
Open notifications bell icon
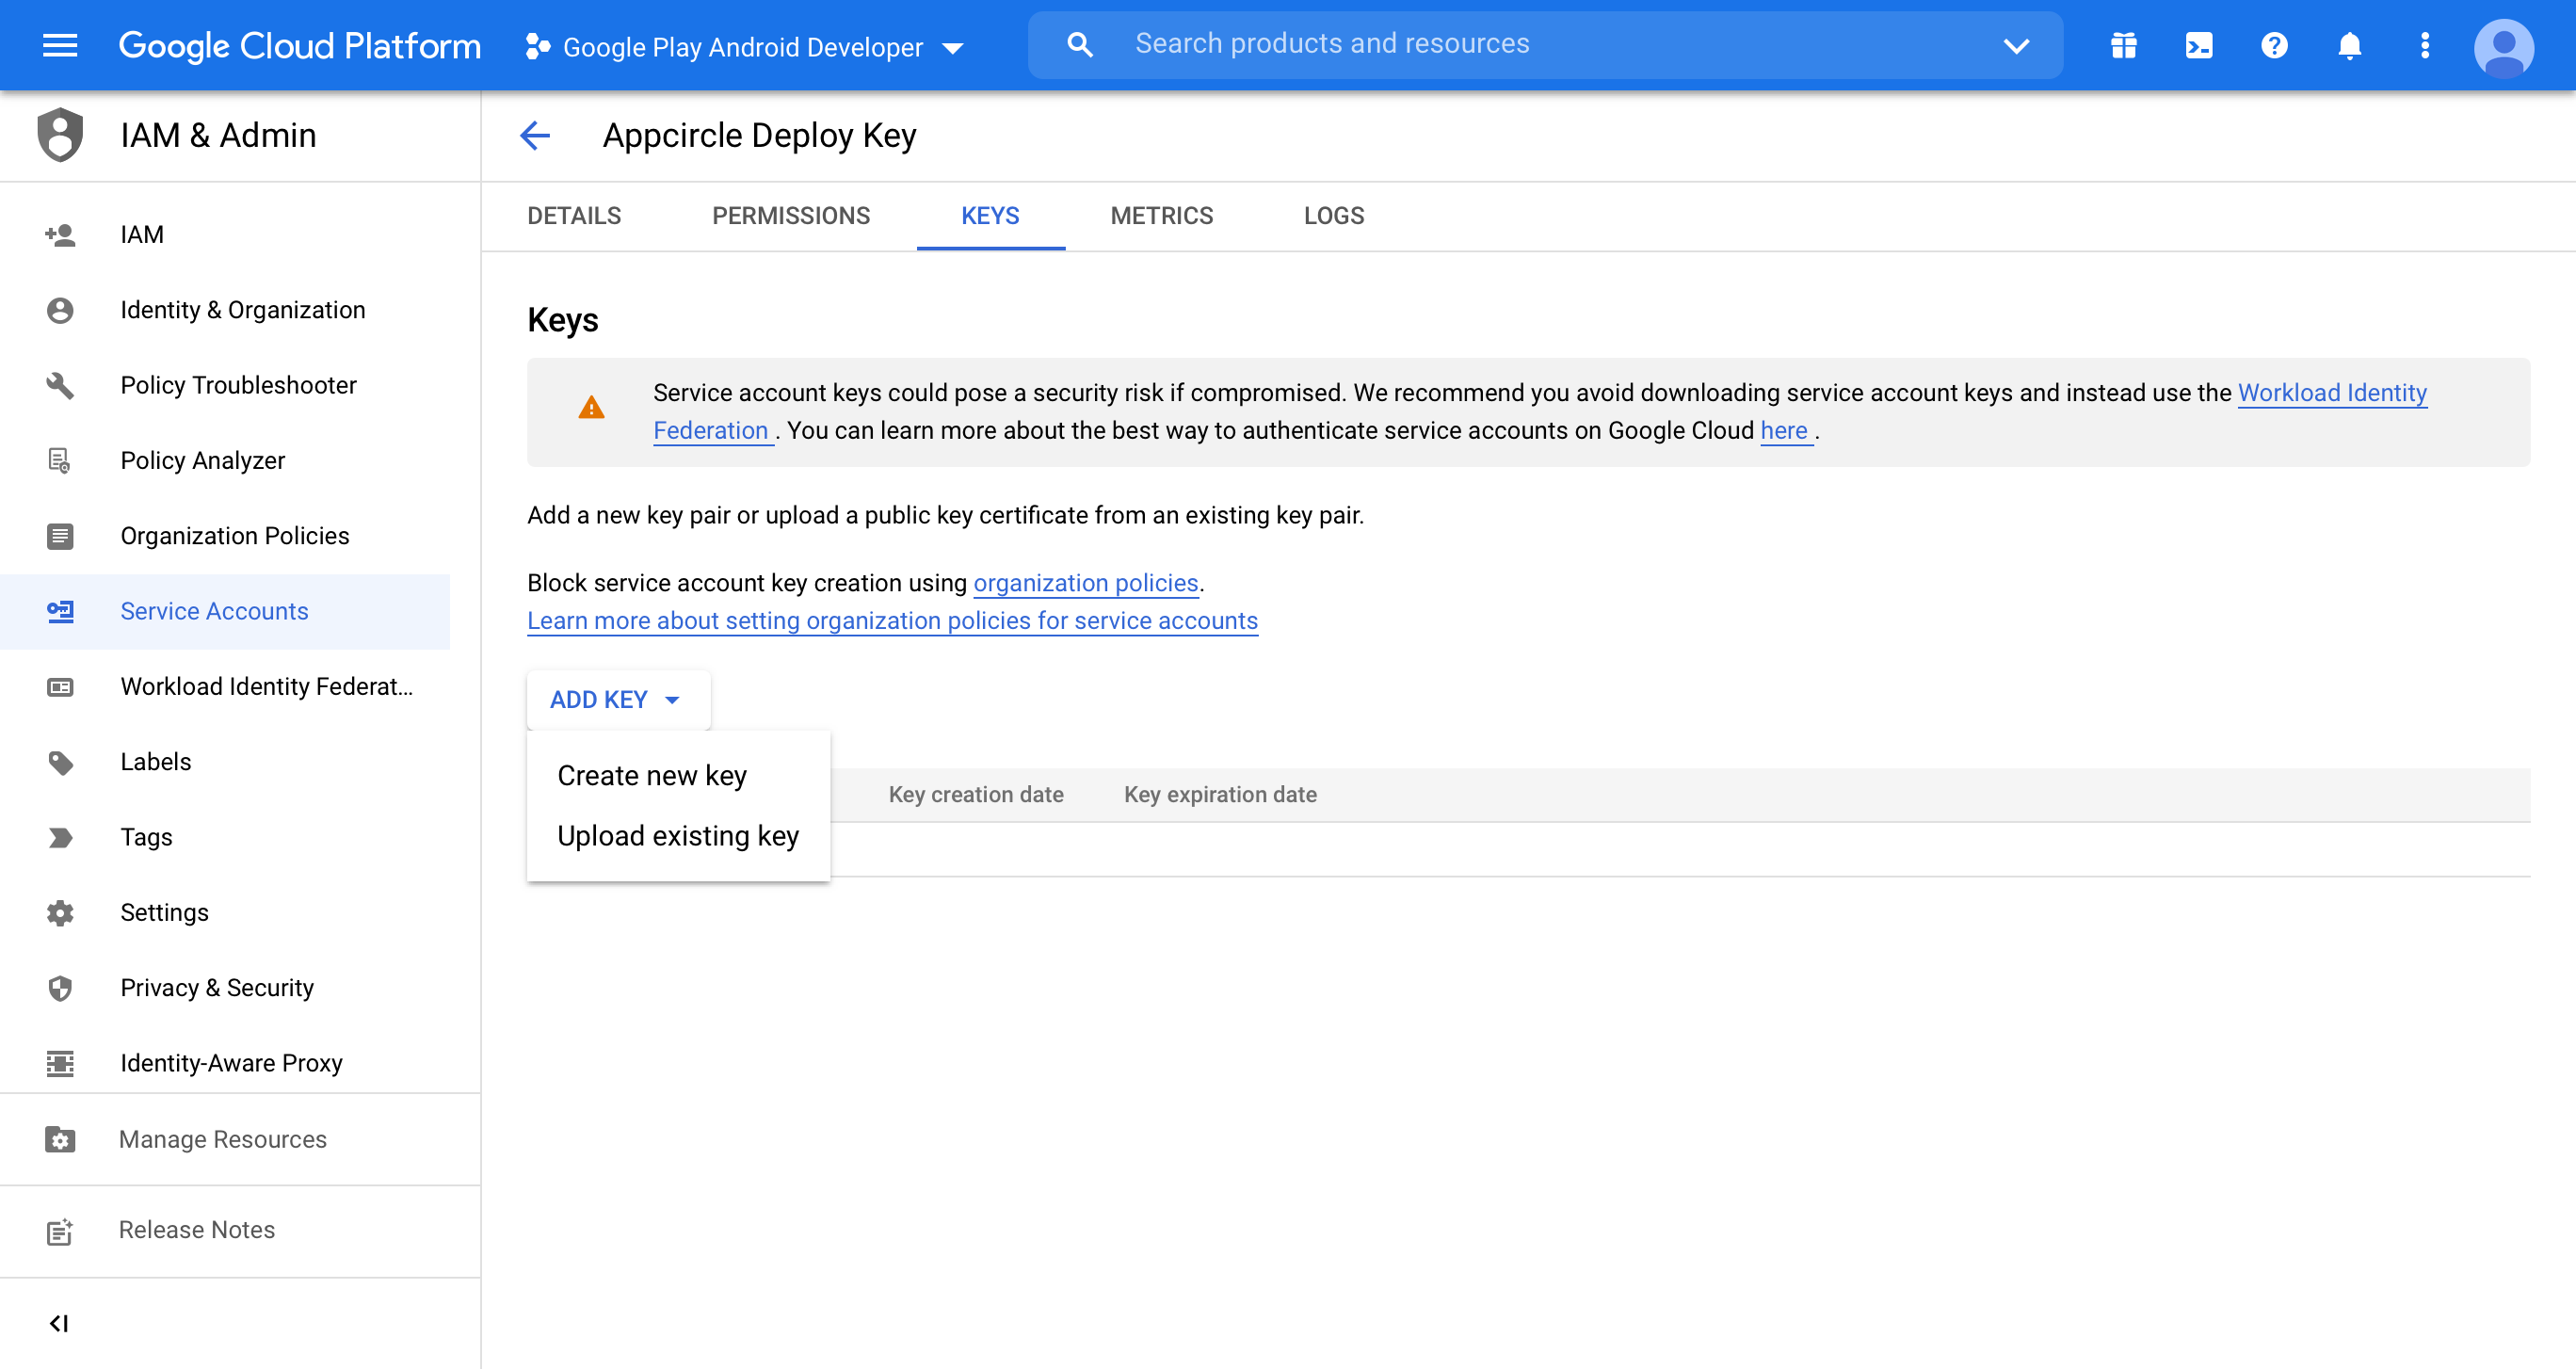coord(2349,45)
